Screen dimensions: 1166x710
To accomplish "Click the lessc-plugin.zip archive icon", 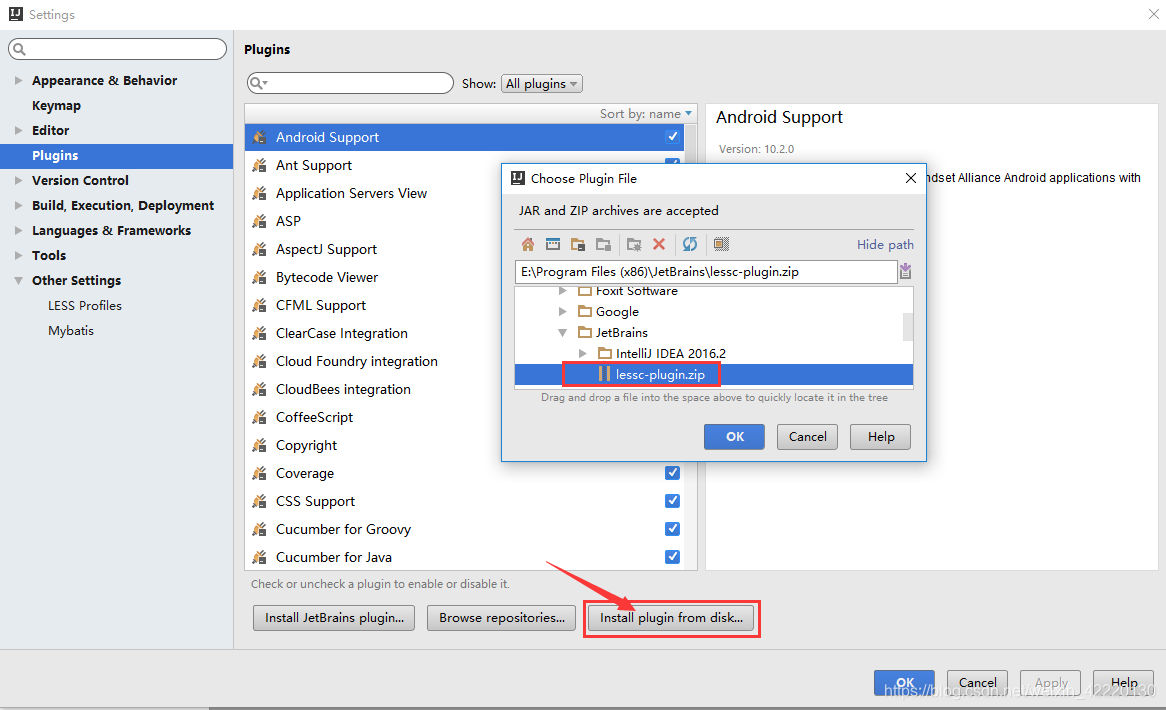I will 604,374.
